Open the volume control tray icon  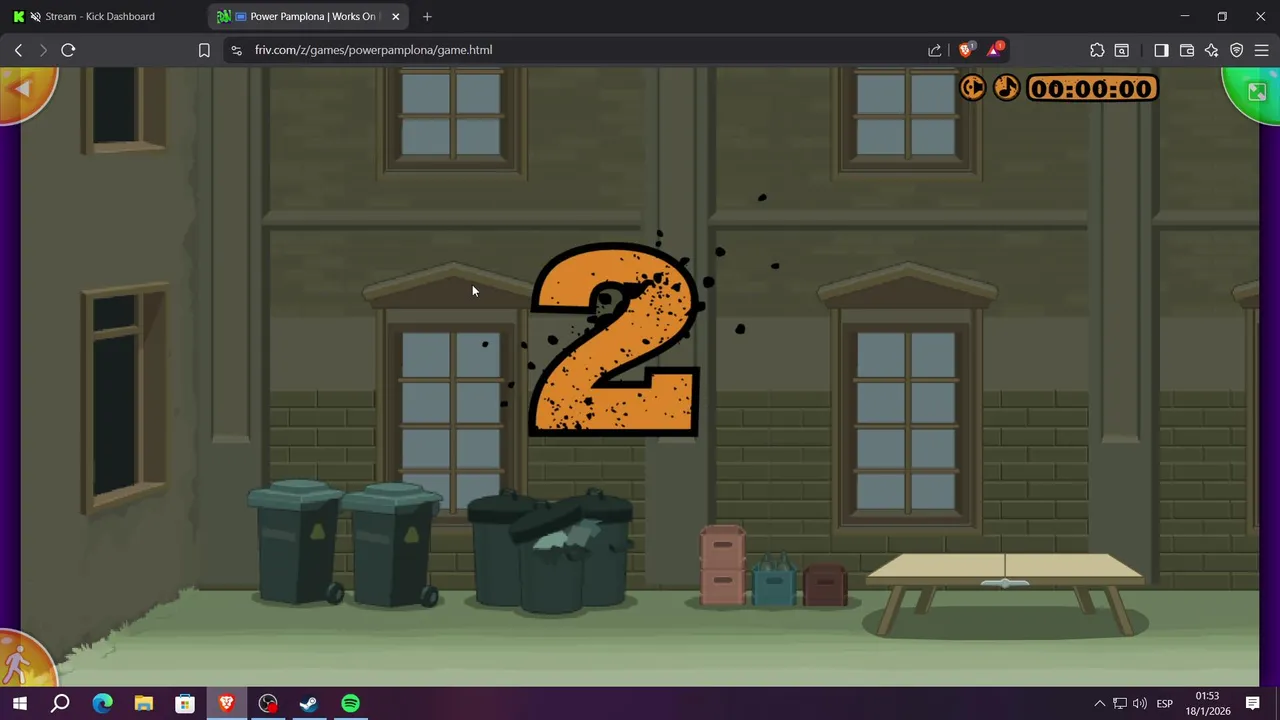pos(1140,704)
